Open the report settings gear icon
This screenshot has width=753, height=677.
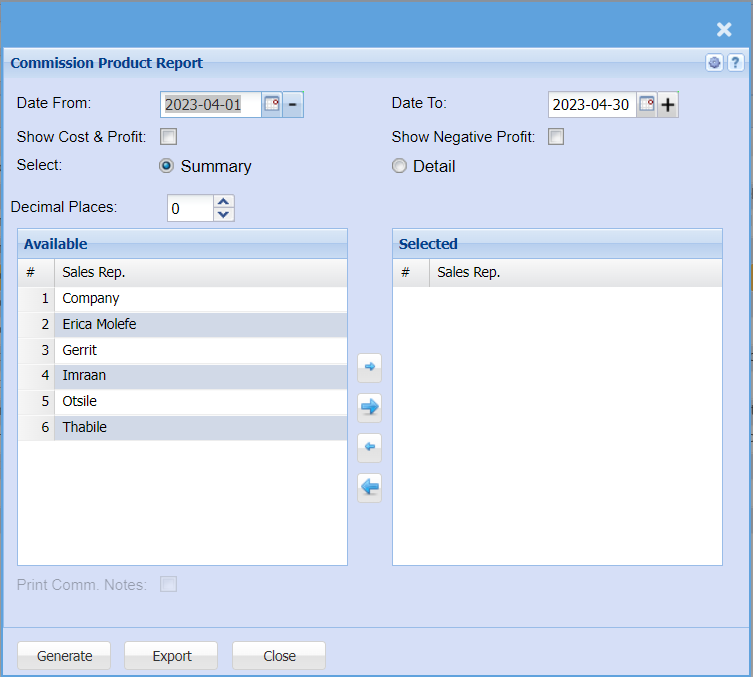click(714, 63)
